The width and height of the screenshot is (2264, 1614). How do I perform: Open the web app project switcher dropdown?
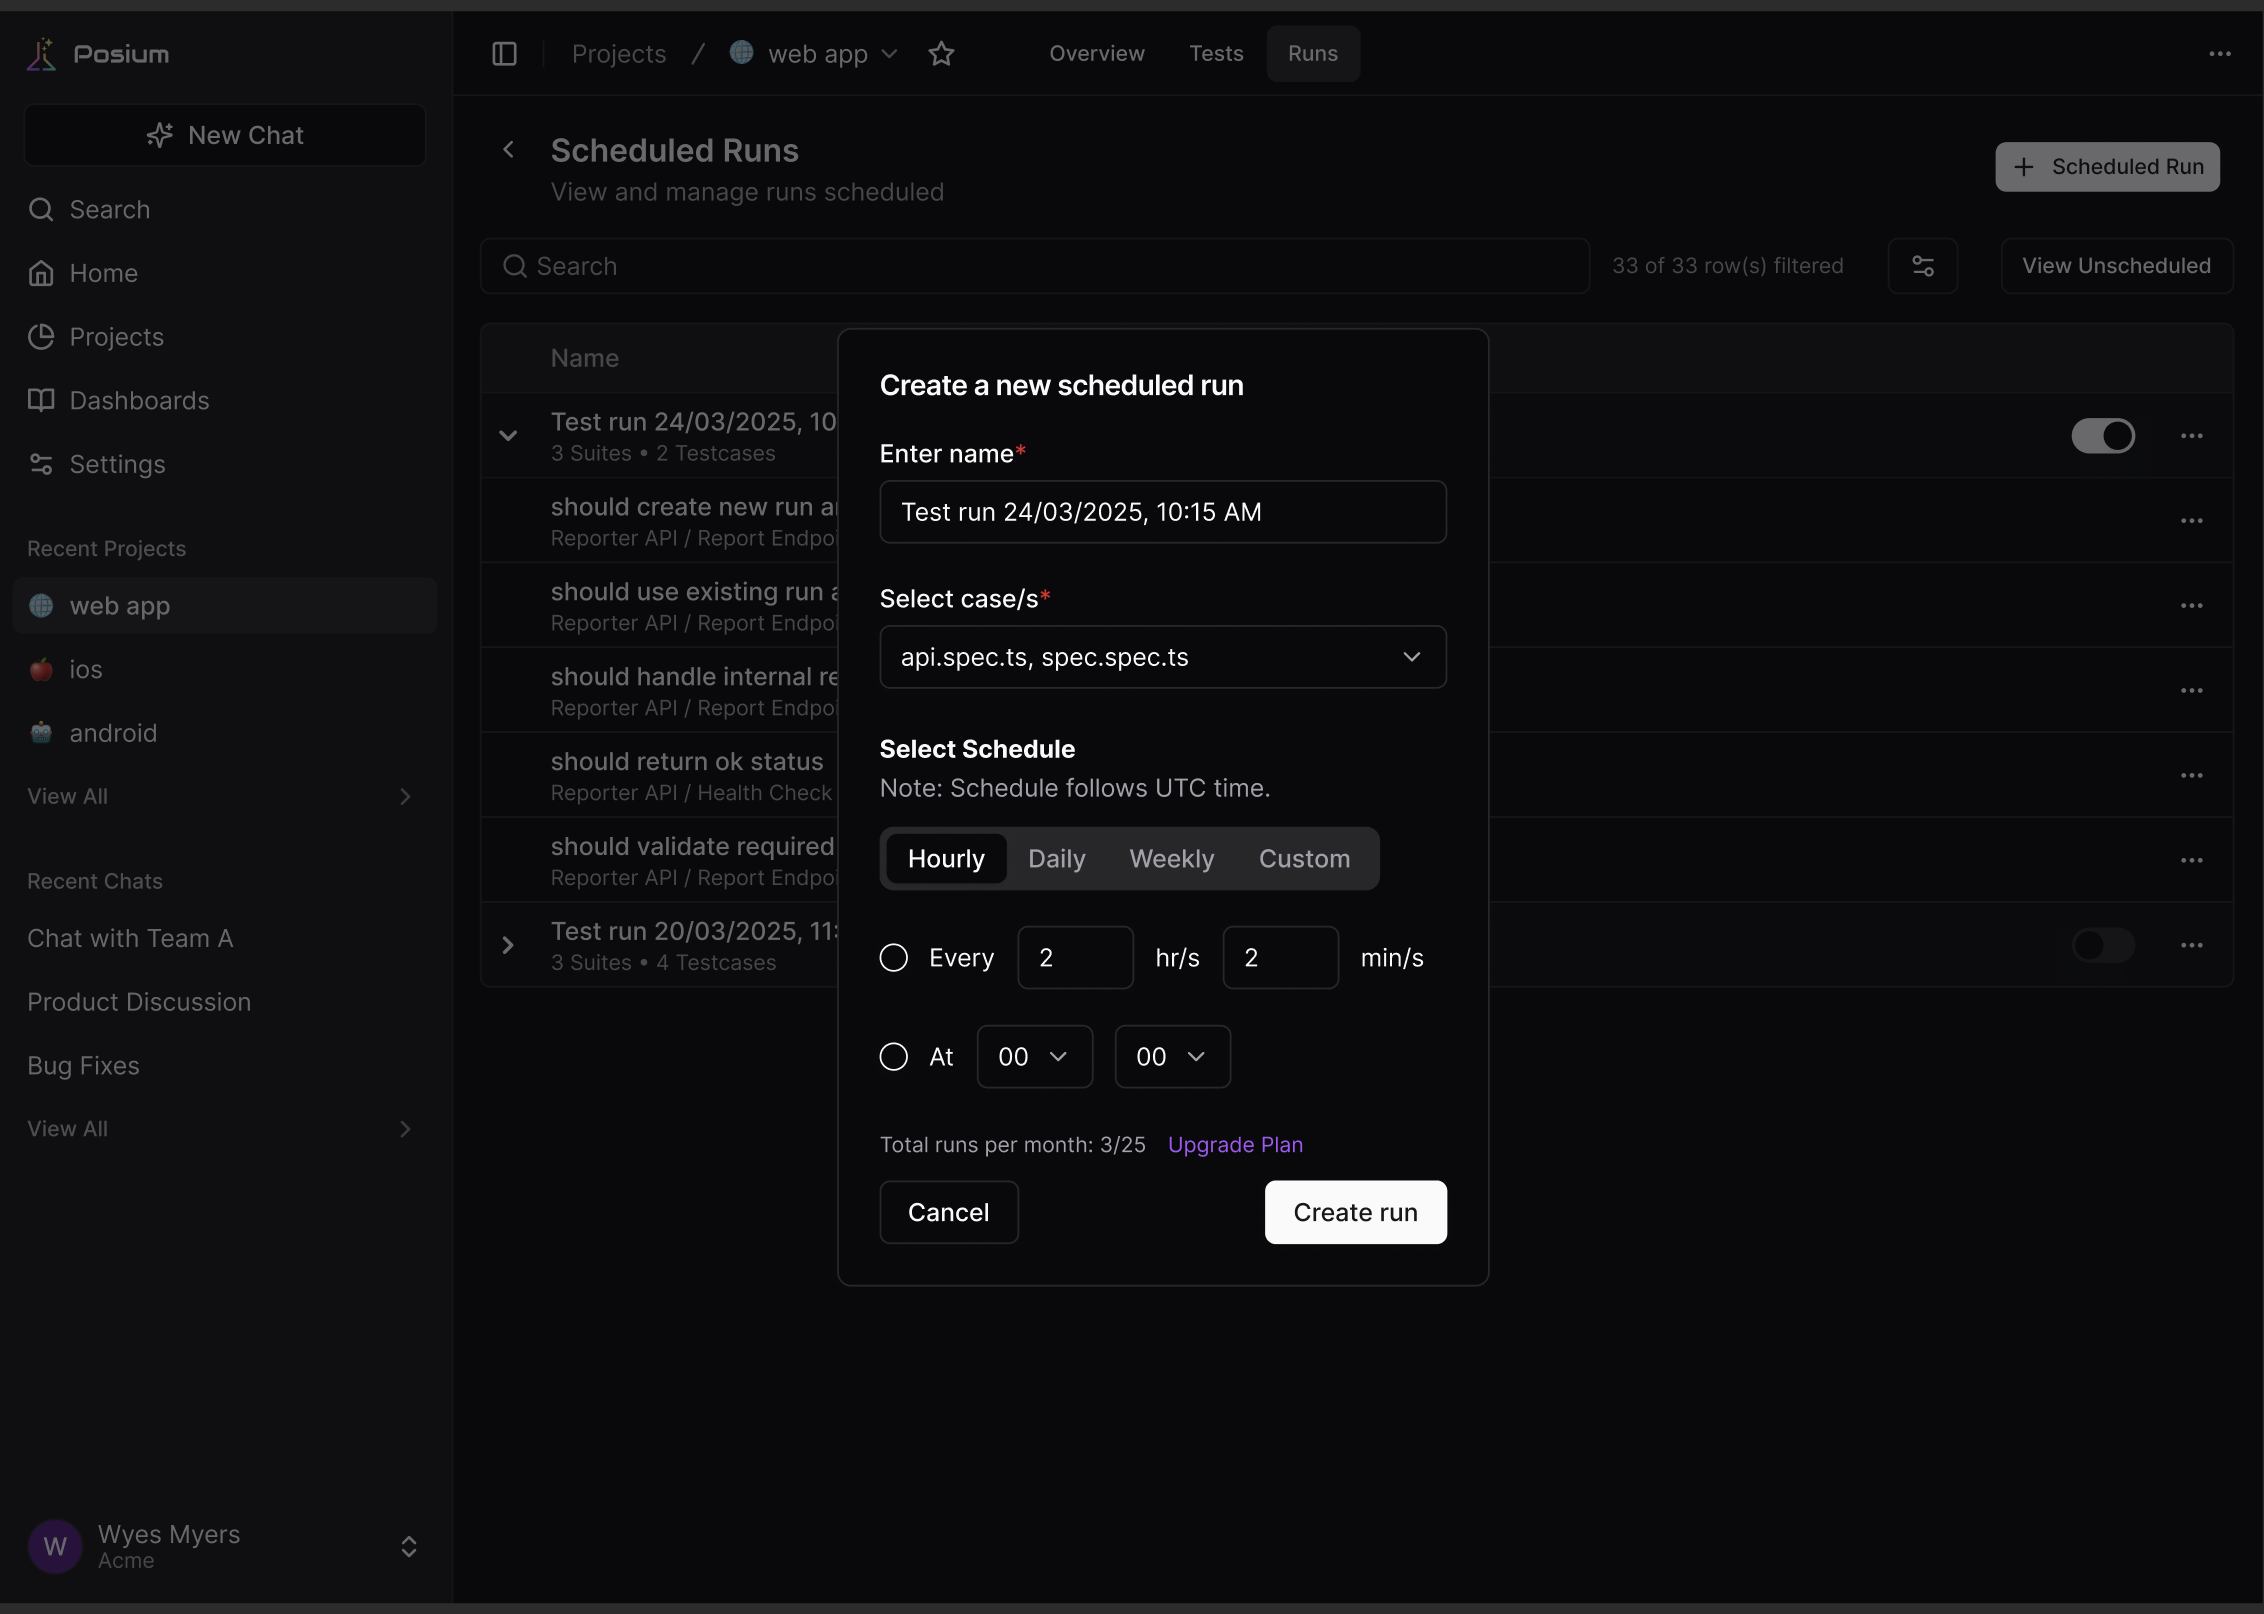[889, 54]
